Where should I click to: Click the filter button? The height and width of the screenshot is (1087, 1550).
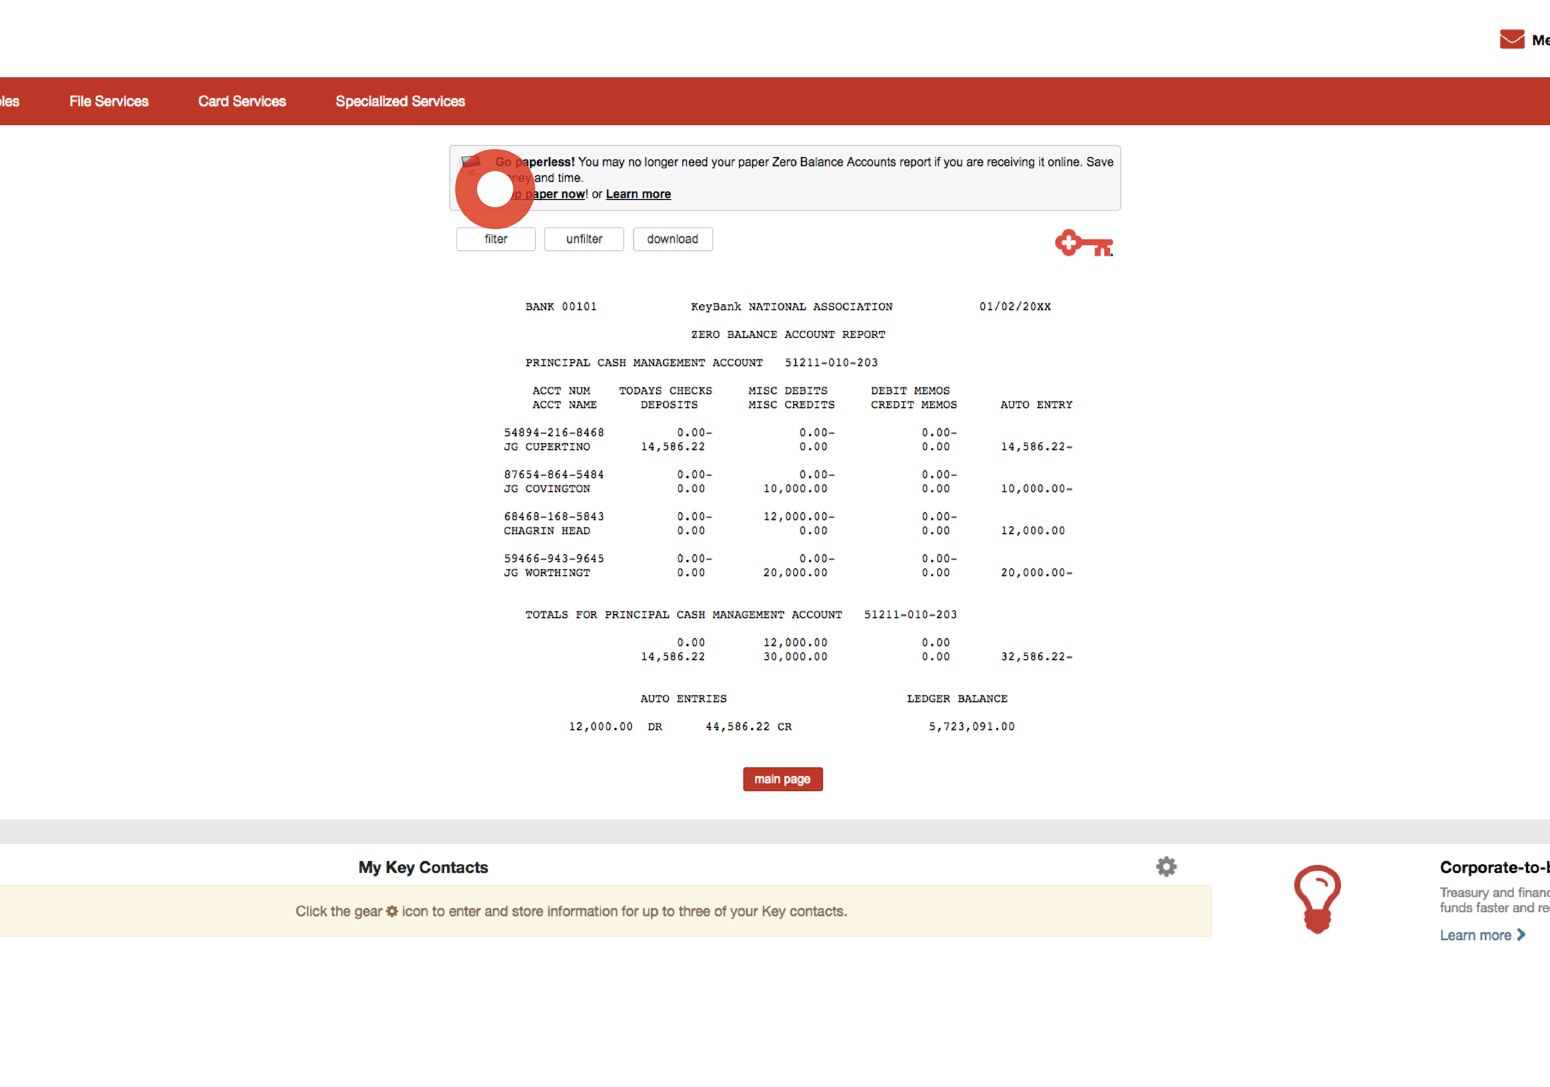(495, 239)
